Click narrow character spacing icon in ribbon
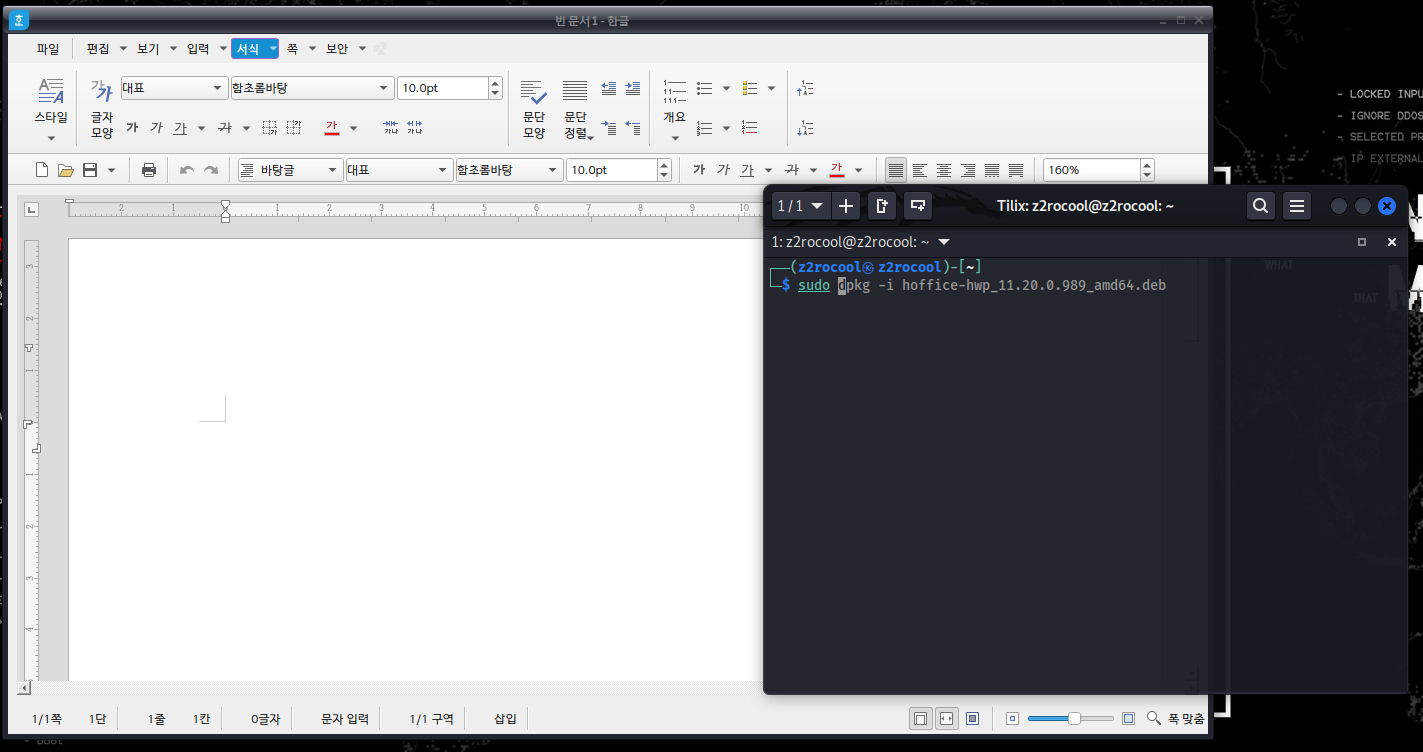This screenshot has height=752, width=1423. (391, 128)
